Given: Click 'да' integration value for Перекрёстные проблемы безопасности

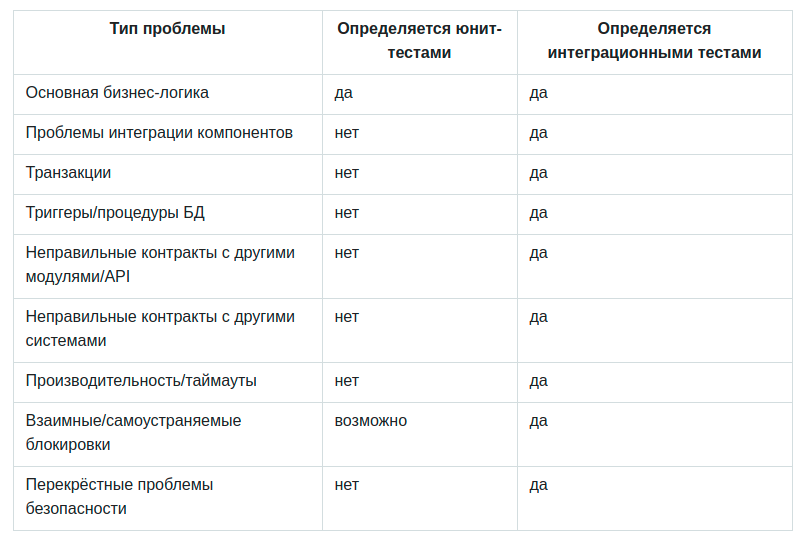Looking at the screenshot, I should click(538, 485).
